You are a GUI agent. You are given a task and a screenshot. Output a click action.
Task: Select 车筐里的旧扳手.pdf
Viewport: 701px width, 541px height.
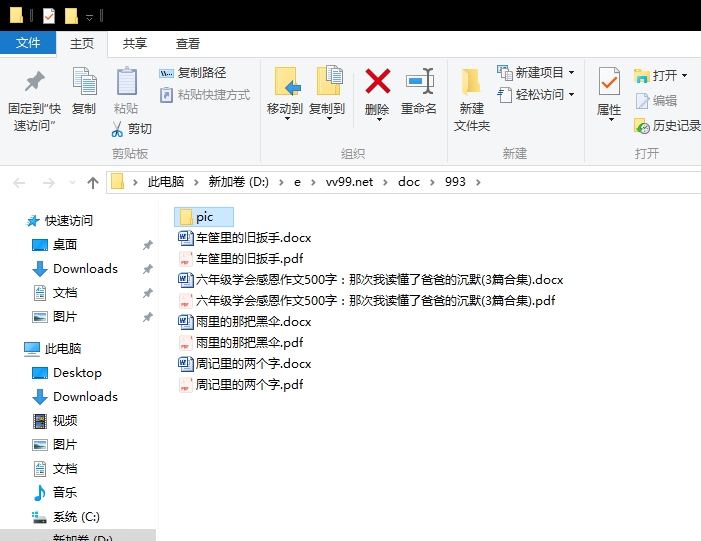(241, 258)
